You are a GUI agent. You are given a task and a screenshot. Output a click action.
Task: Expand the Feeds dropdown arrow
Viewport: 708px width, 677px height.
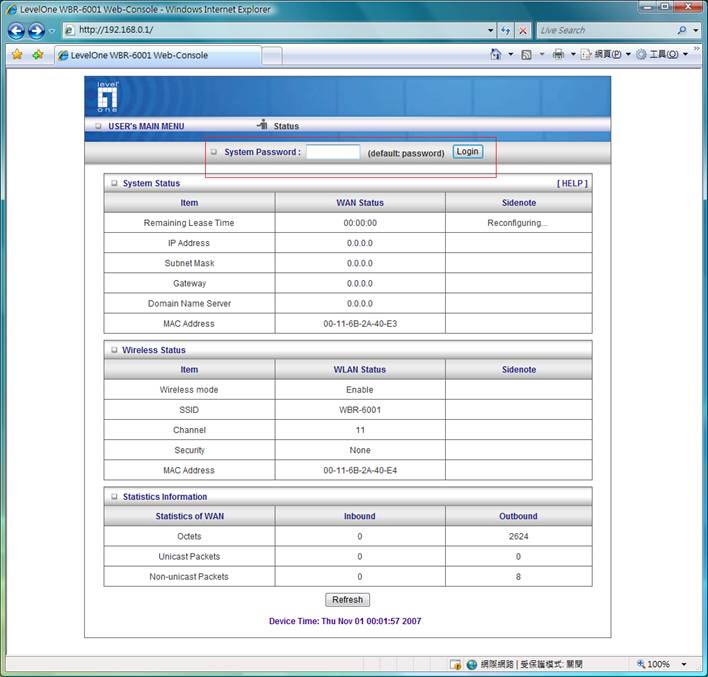pos(542,54)
